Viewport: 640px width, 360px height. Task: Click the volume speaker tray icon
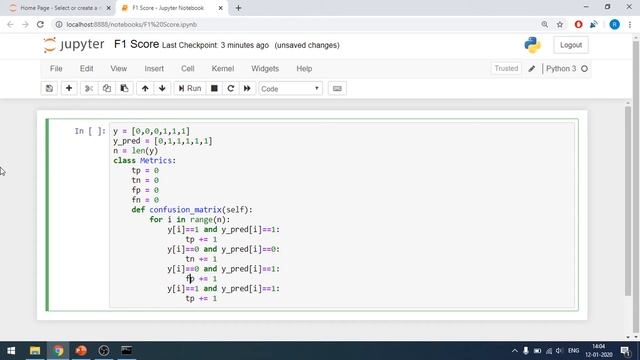click(560, 351)
